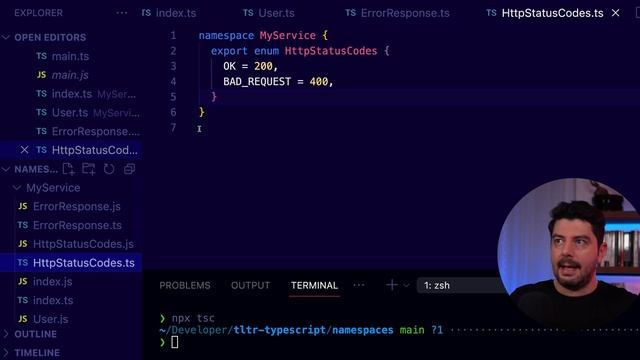Collapse all folders in explorer

click(x=129, y=169)
